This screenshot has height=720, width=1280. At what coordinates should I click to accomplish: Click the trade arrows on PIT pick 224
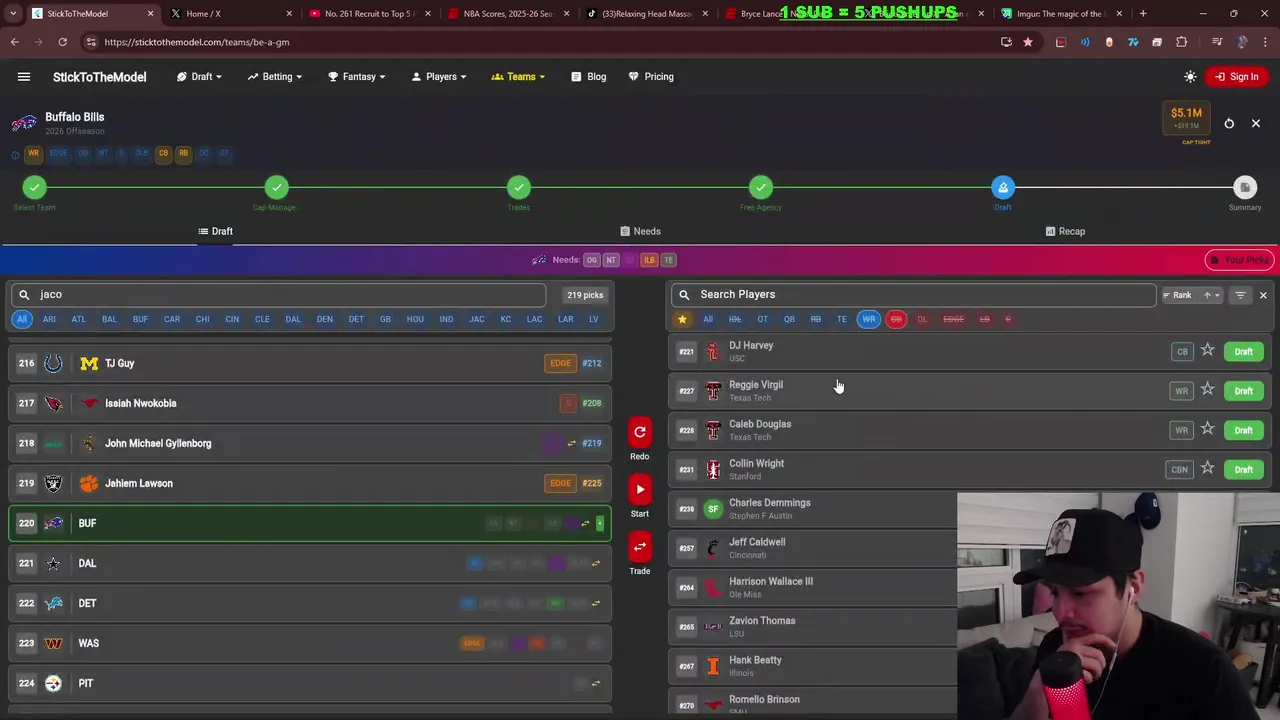click(595, 683)
